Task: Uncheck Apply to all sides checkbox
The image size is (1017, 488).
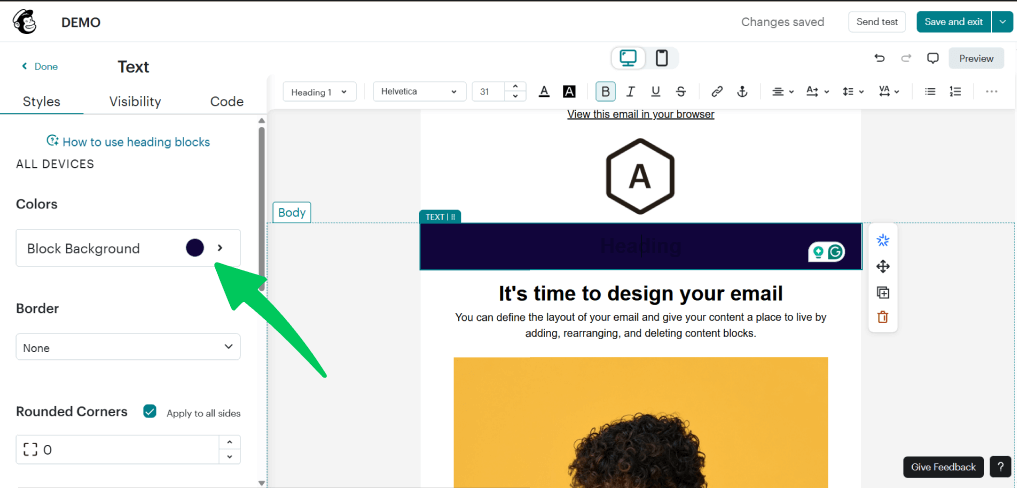Action: (150, 411)
